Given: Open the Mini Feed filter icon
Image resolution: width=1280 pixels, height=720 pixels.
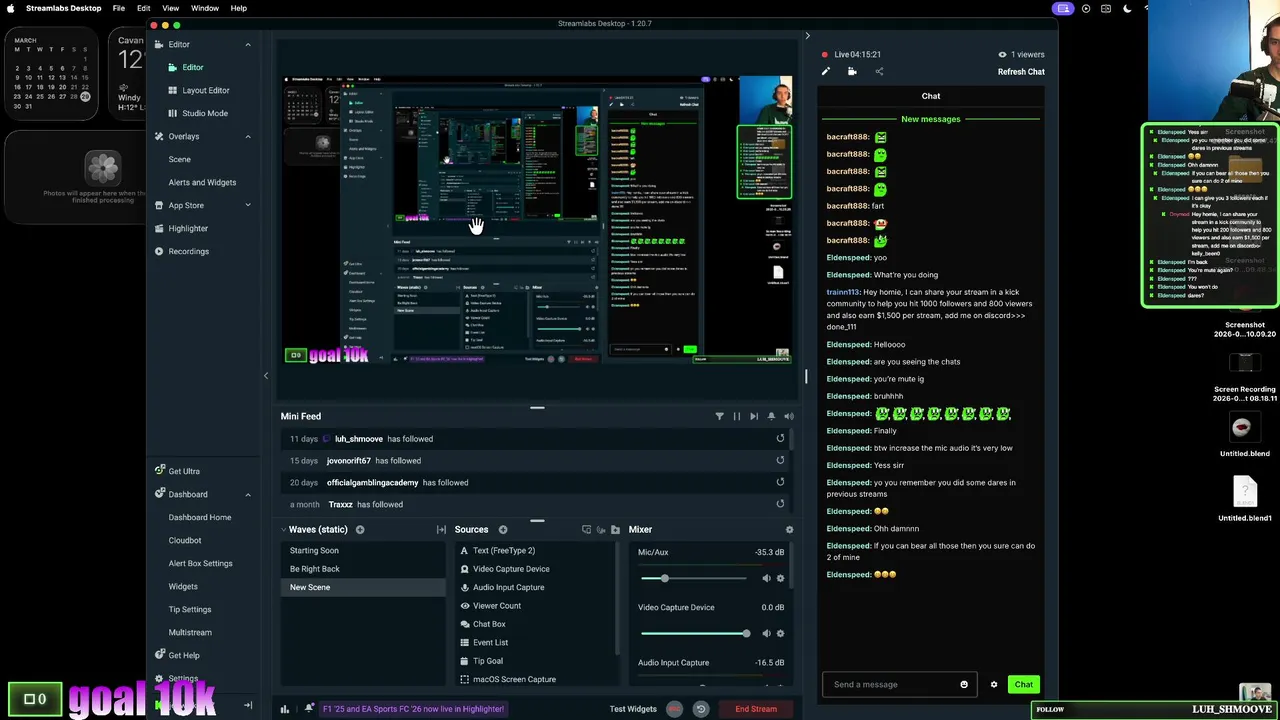Looking at the screenshot, I should [x=719, y=416].
